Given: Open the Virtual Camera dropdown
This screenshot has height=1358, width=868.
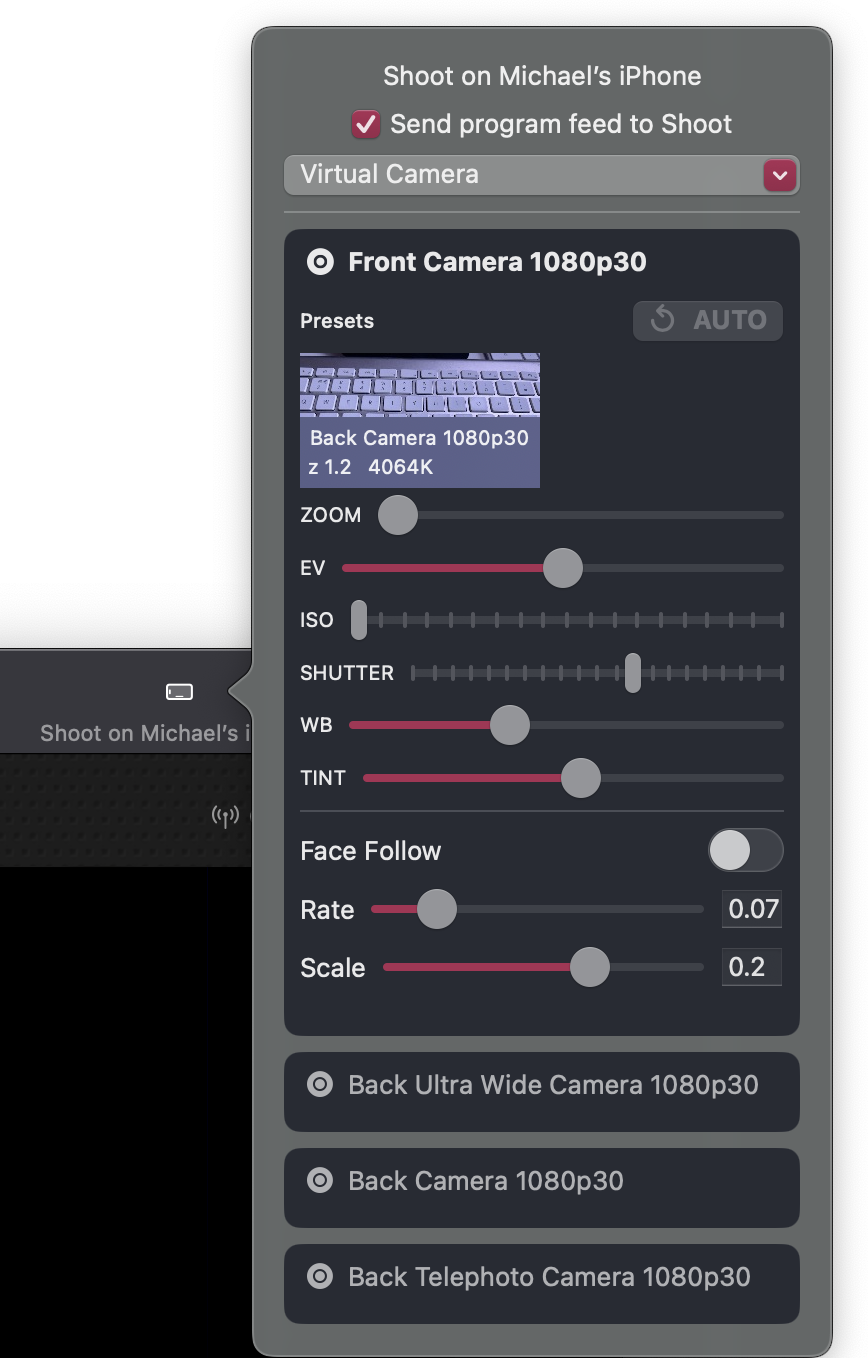Looking at the screenshot, I should coord(541,175).
